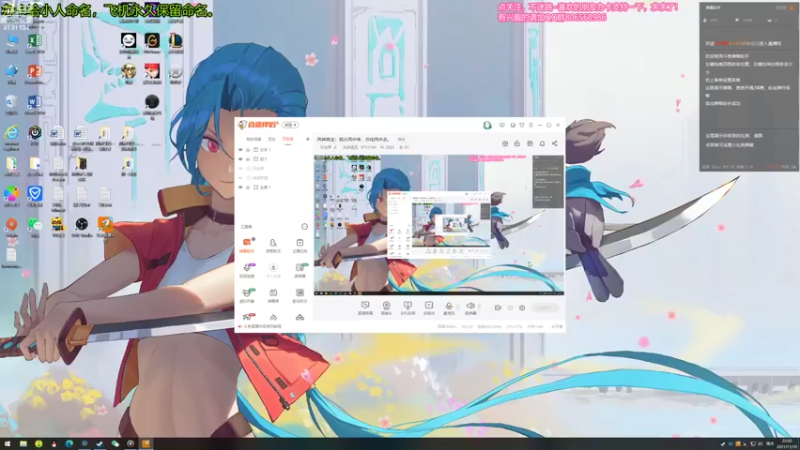This screenshot has height=450, width=800.
Task: Open the green user avatar in title bar
Action: [x=487, y=125]
